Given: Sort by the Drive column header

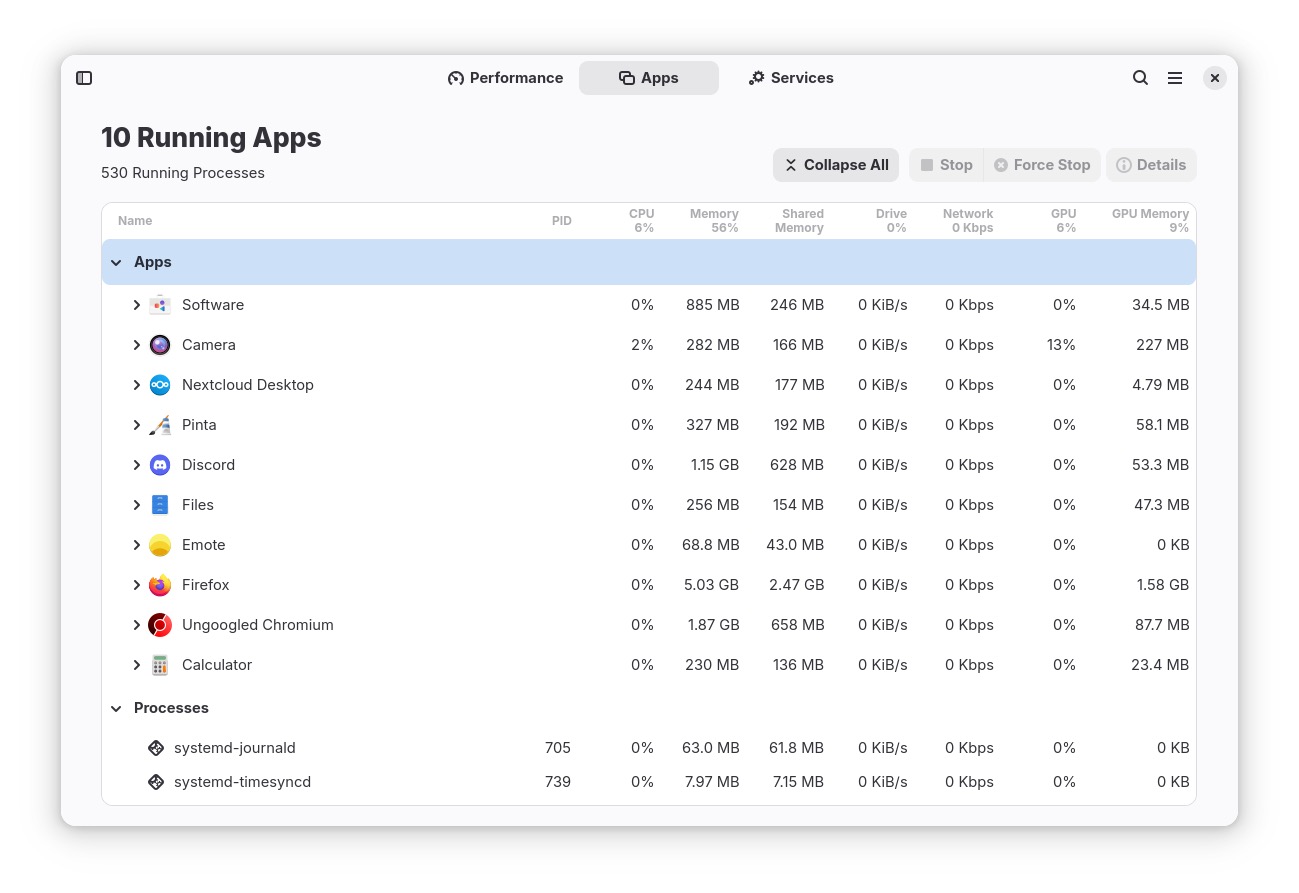Looking at the screenshot, I should (x=891, y=221).
